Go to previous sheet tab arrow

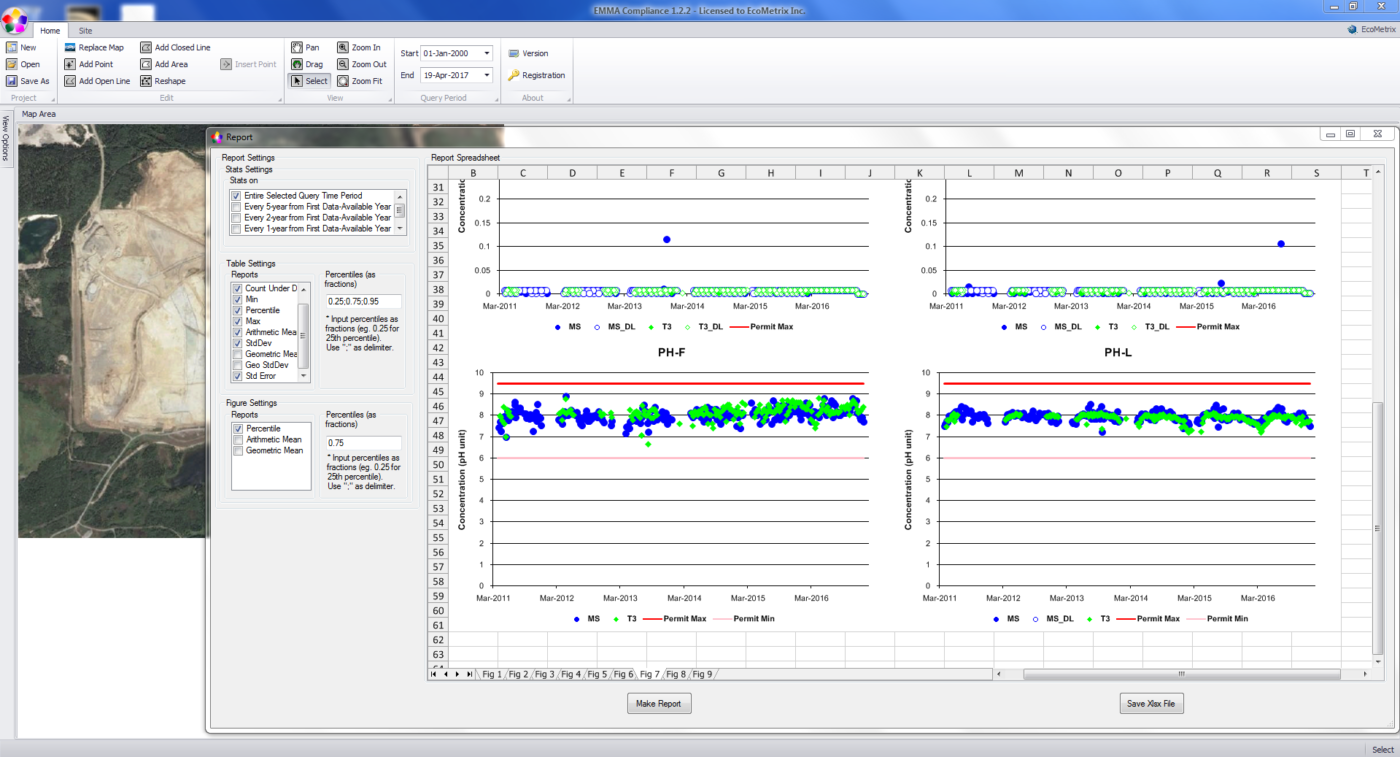[446, 674]
